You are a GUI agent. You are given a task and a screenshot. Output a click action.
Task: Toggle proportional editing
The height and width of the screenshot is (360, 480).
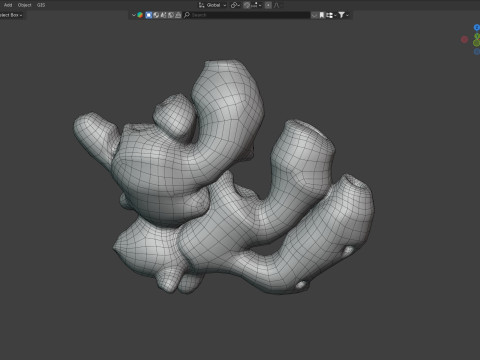click(x=268, y=5)
